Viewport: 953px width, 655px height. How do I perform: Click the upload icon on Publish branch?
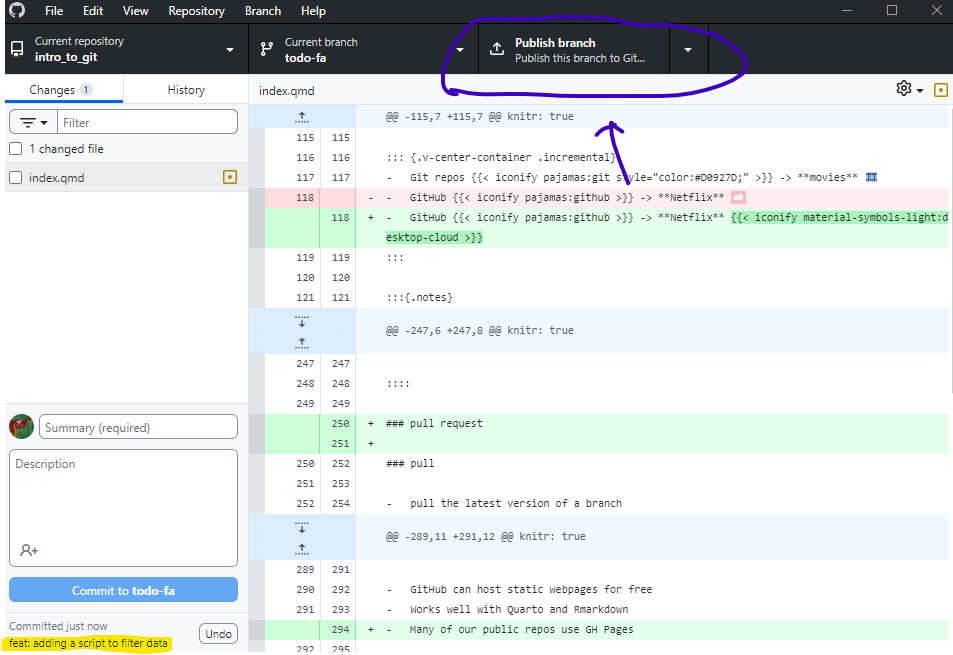tap(497, 48)
